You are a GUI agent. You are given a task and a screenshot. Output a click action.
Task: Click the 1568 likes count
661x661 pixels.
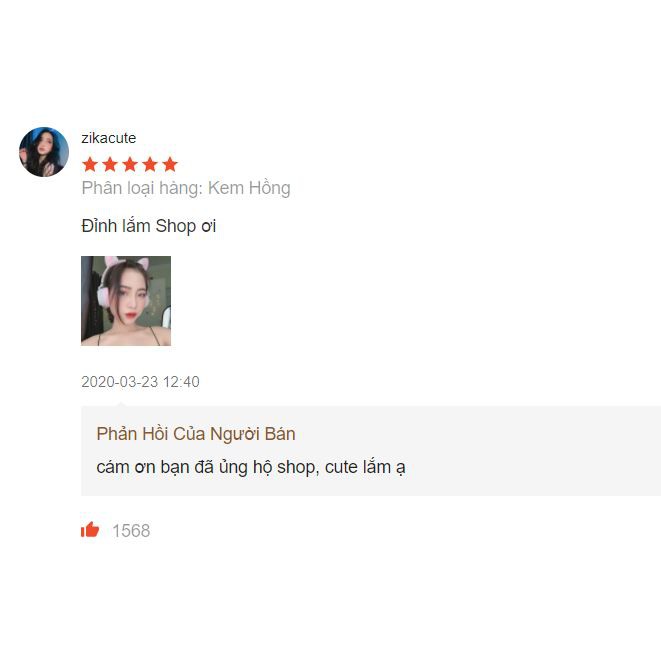click(131, 531)
